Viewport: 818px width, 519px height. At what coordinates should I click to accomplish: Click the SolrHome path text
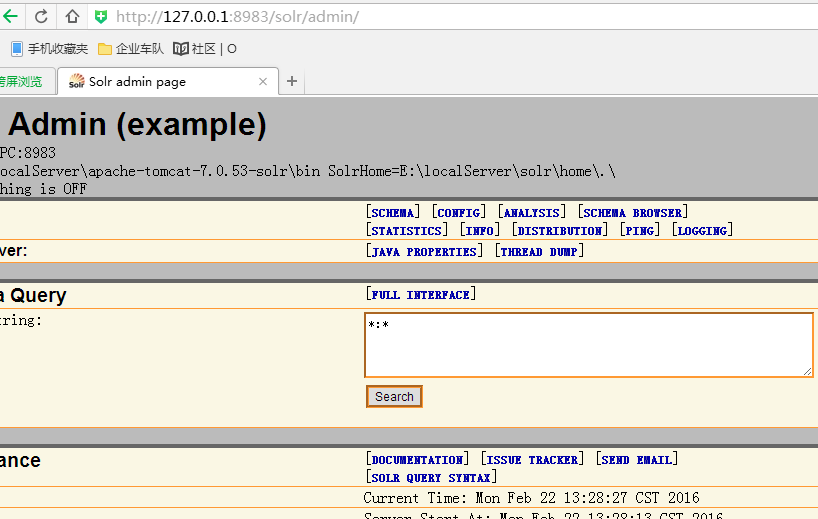pyautogui.click(x=472, y=171)
